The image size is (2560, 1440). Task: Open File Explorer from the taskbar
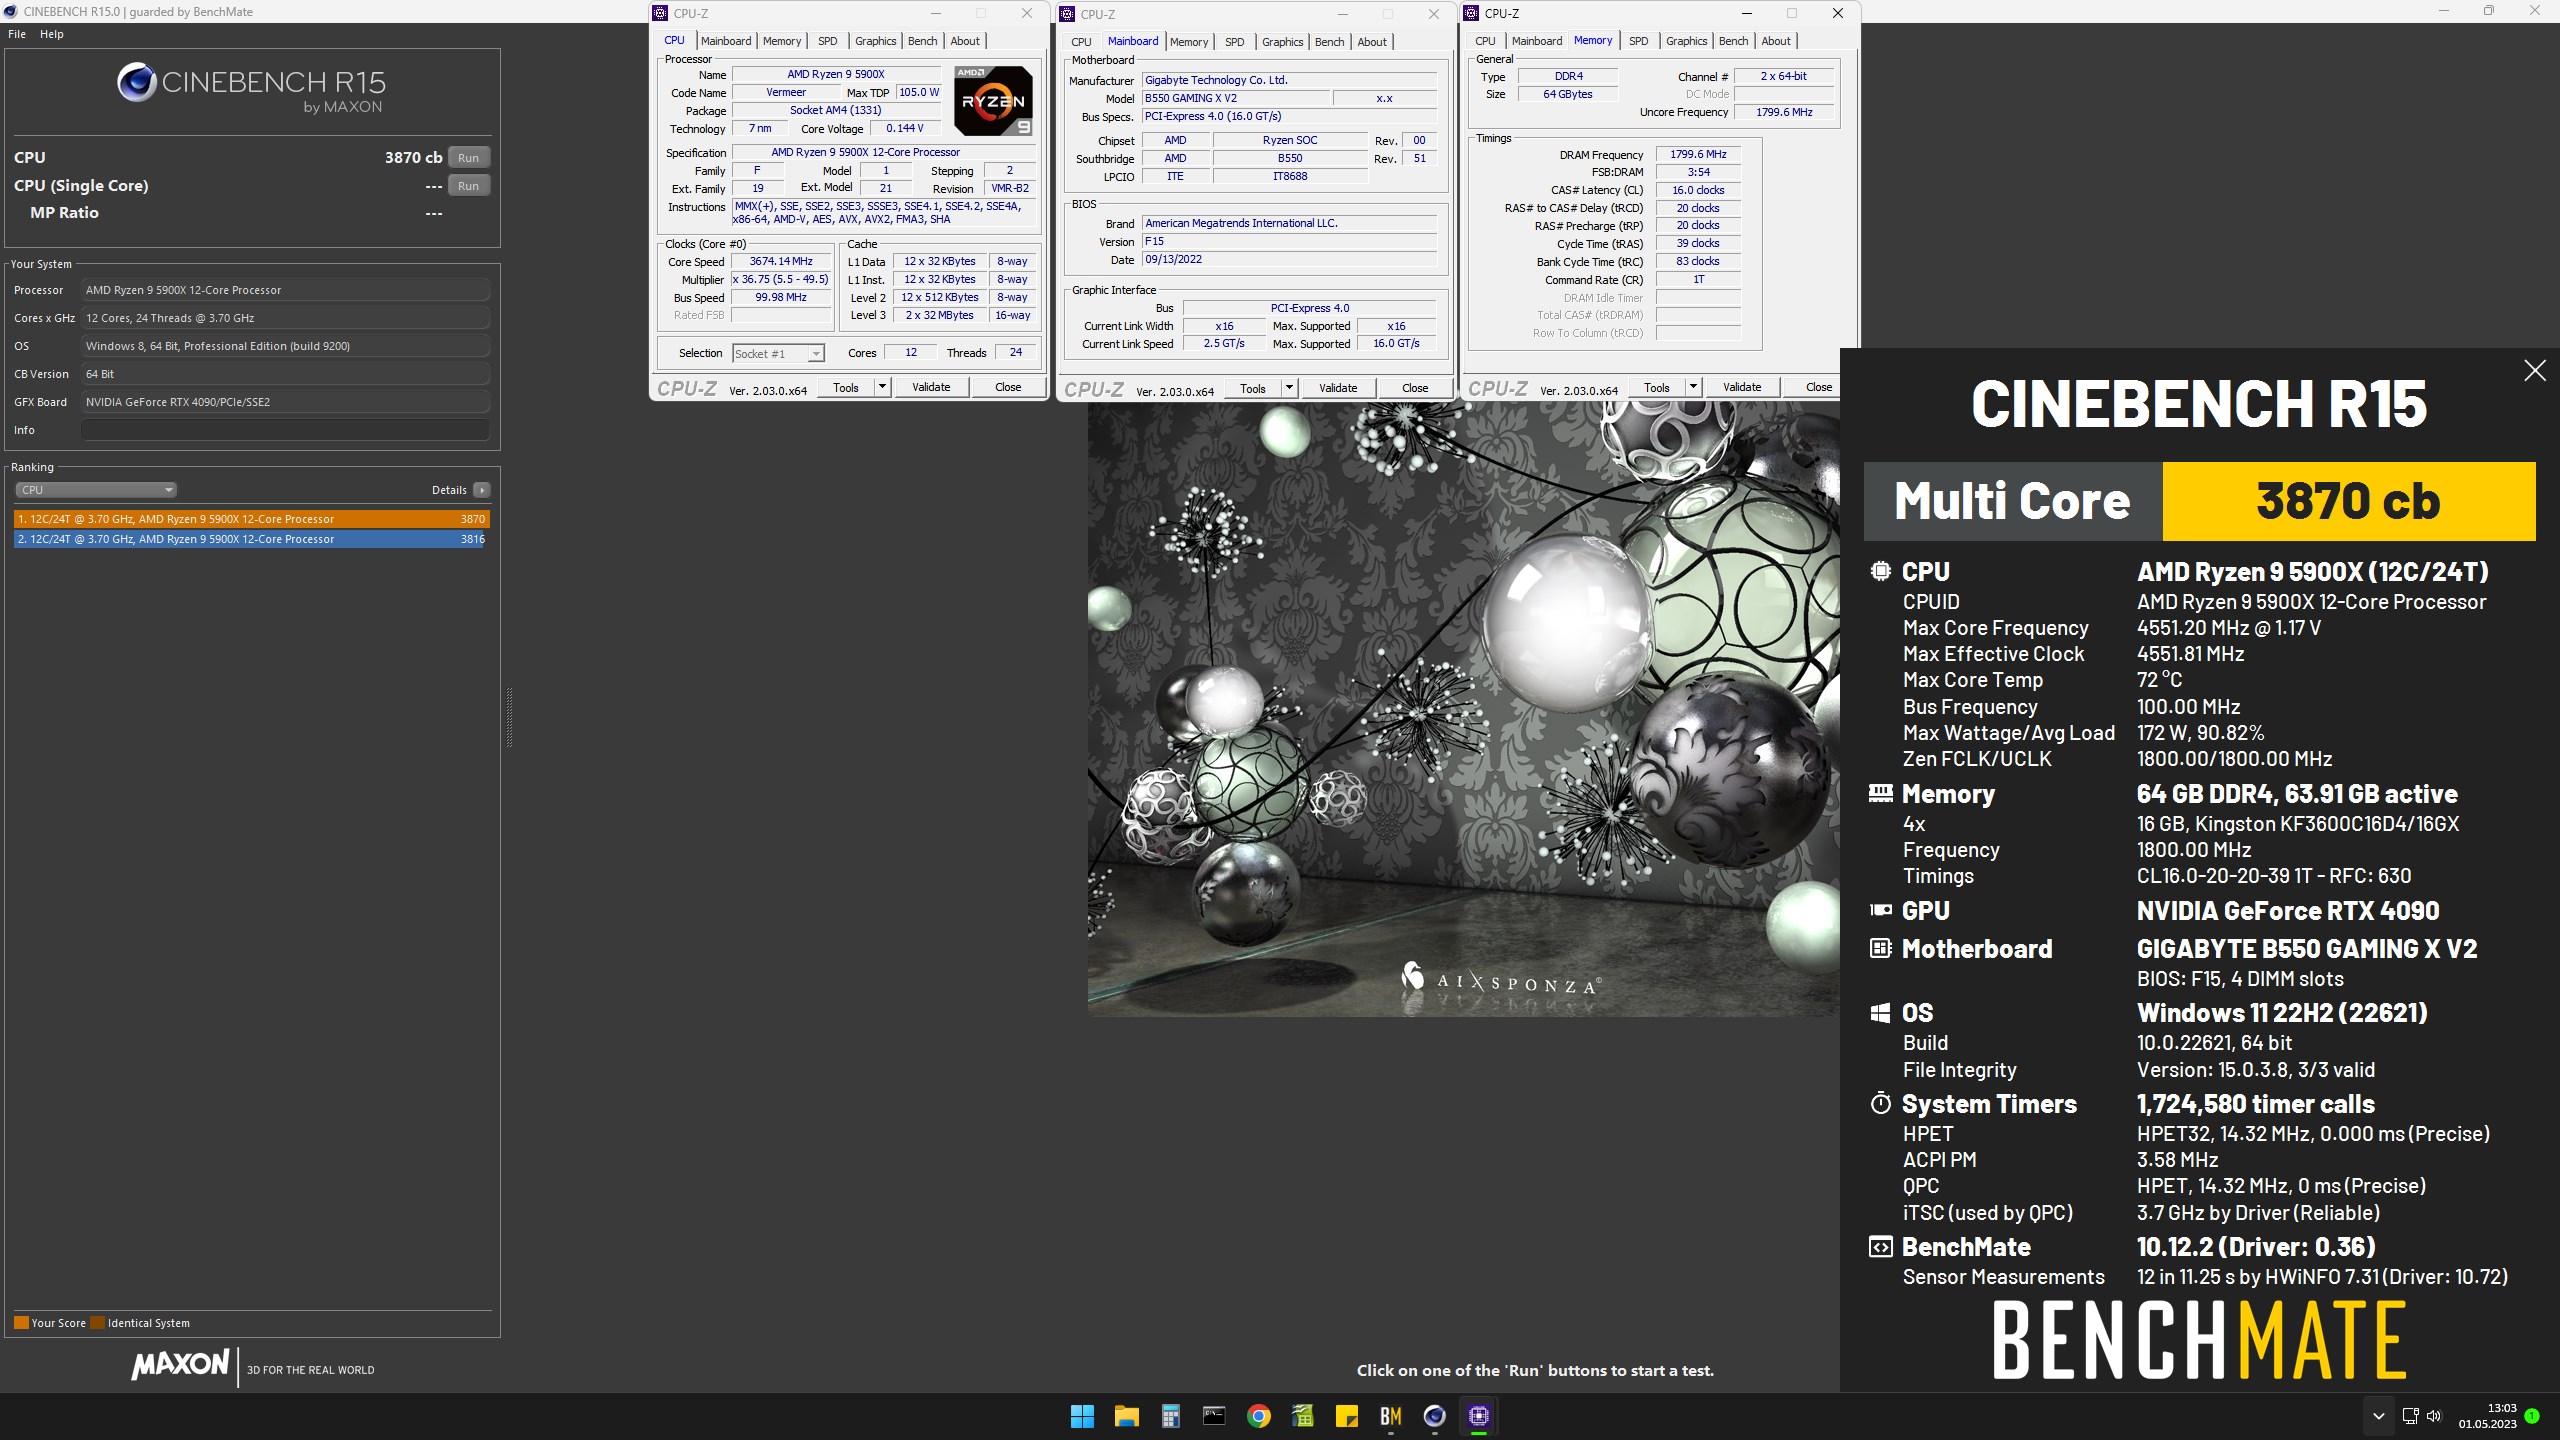[x=1127, y=1416]
